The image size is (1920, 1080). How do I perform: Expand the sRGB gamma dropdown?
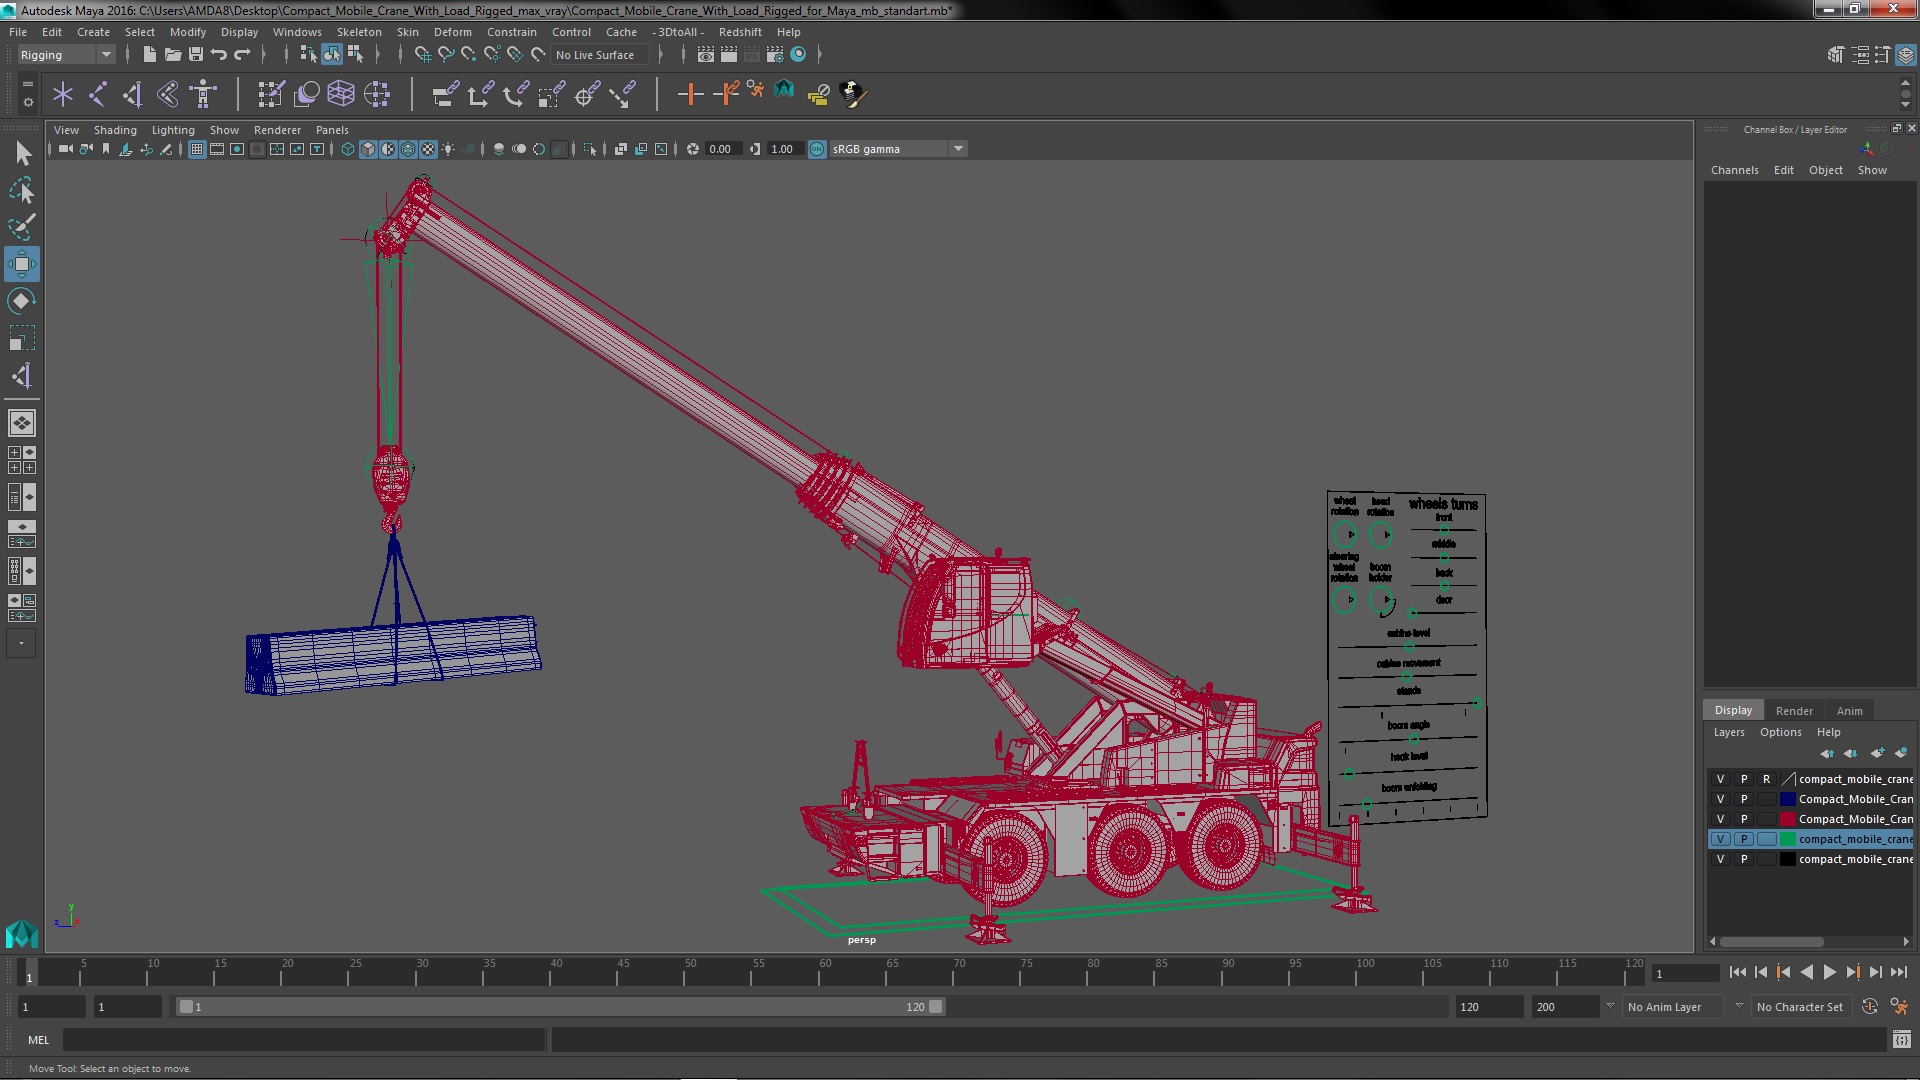957,149
